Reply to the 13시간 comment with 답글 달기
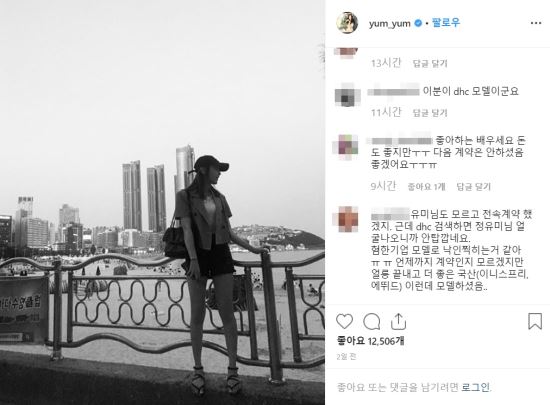The width and height of the screenshot is (550, 405). (430, 63)
